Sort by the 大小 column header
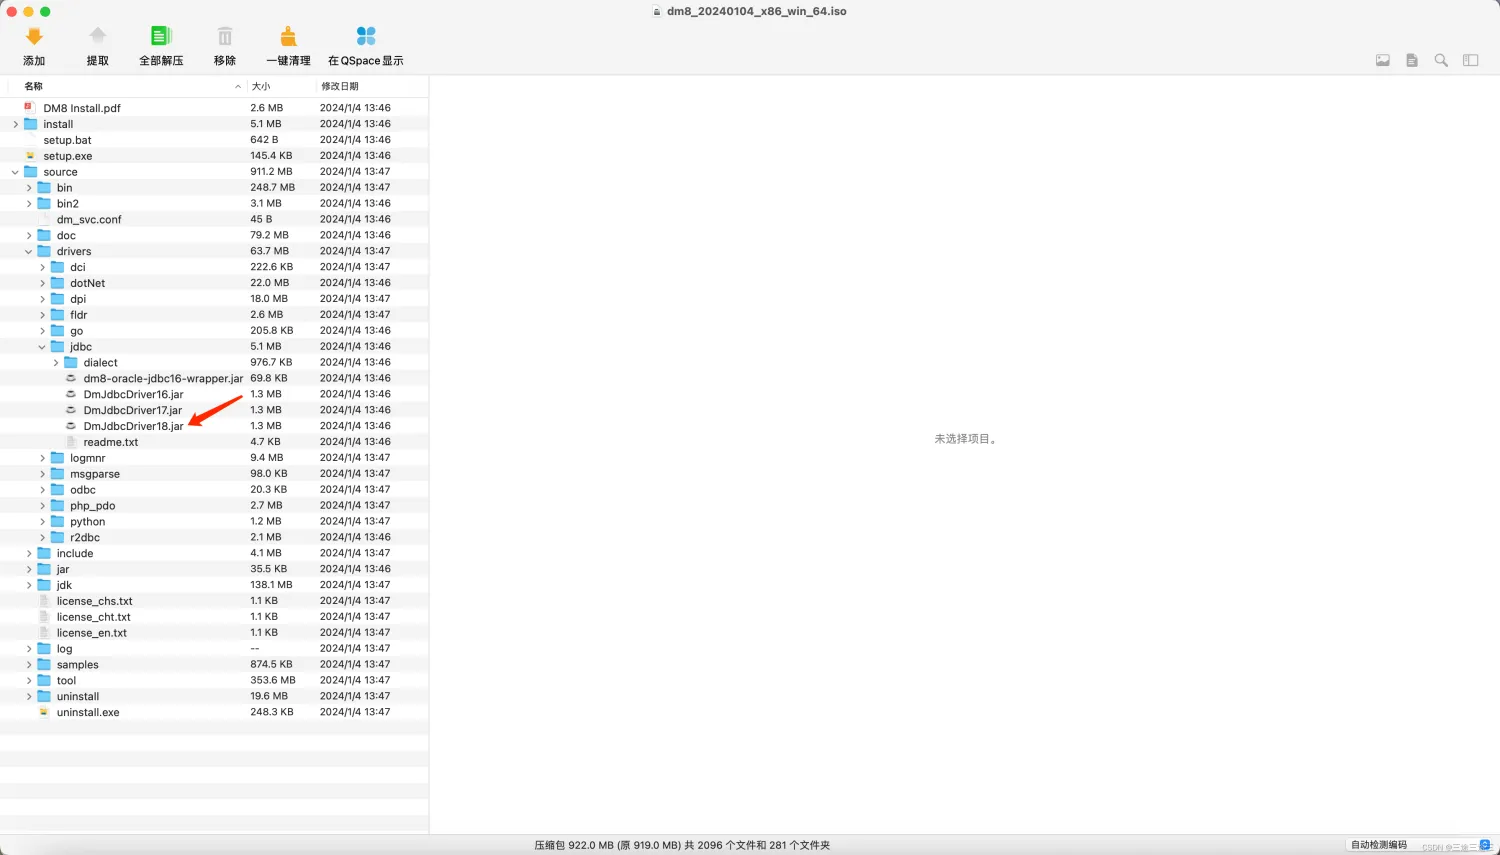The width and height of the screenshot is (1500, 855). click(261, 86)
